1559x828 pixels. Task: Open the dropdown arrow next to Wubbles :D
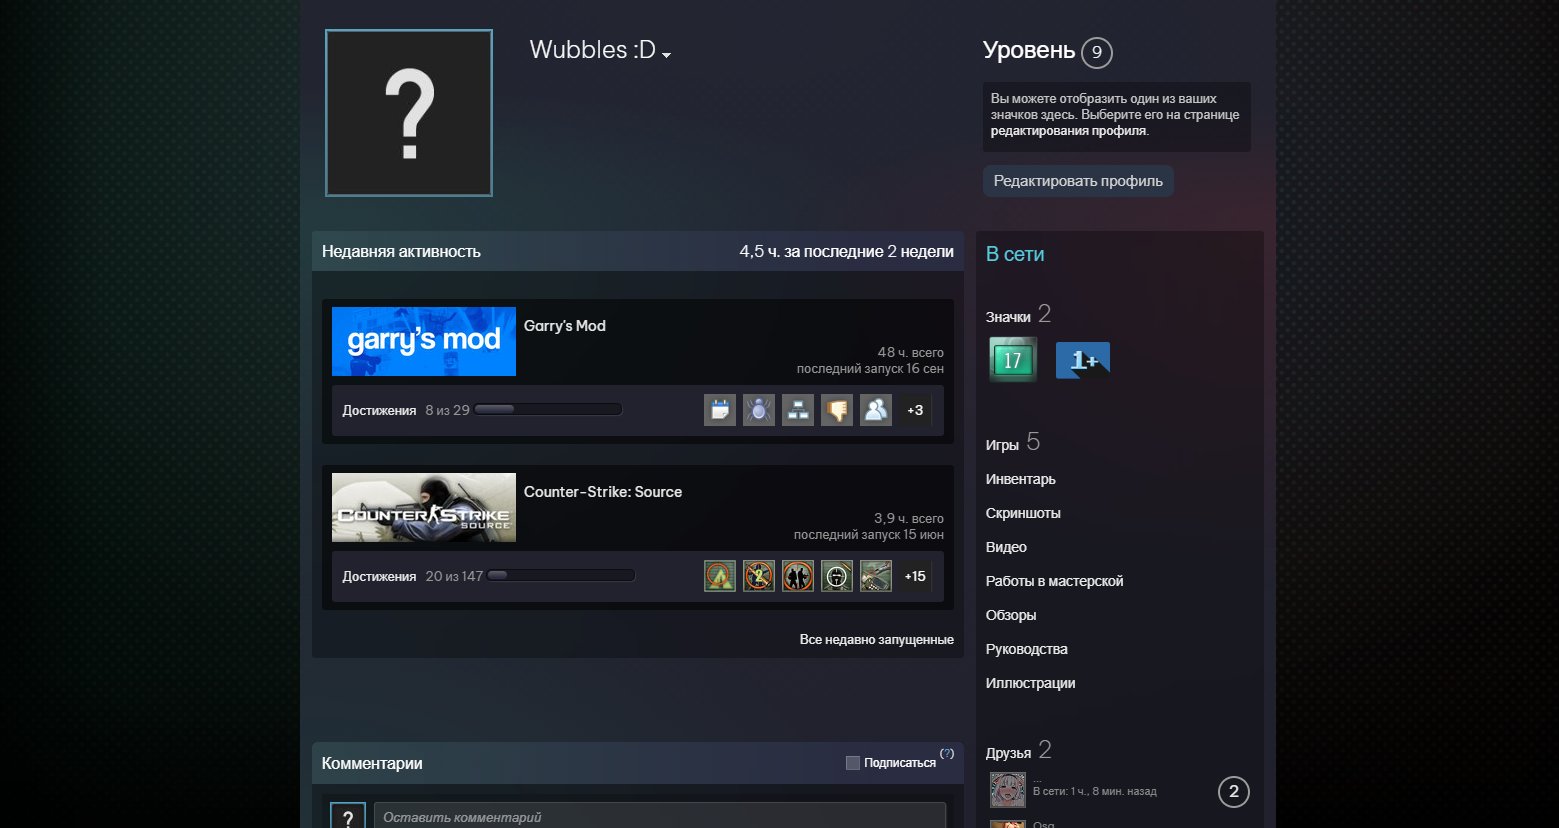pos(667,55)
